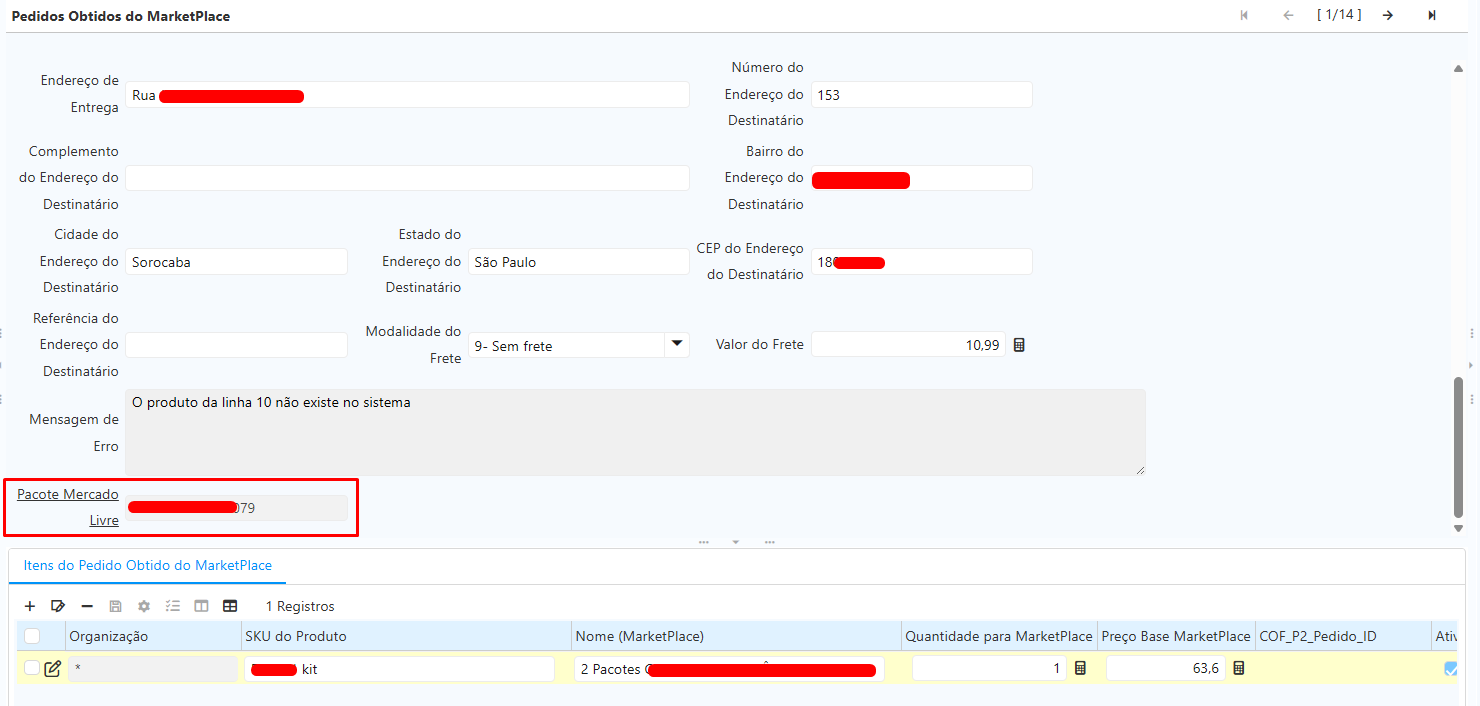Viewport: 1480px width, 706px height.
Task: Open calculator for Quantidade para MarketPlace
Action: [x=1080, y=668]
